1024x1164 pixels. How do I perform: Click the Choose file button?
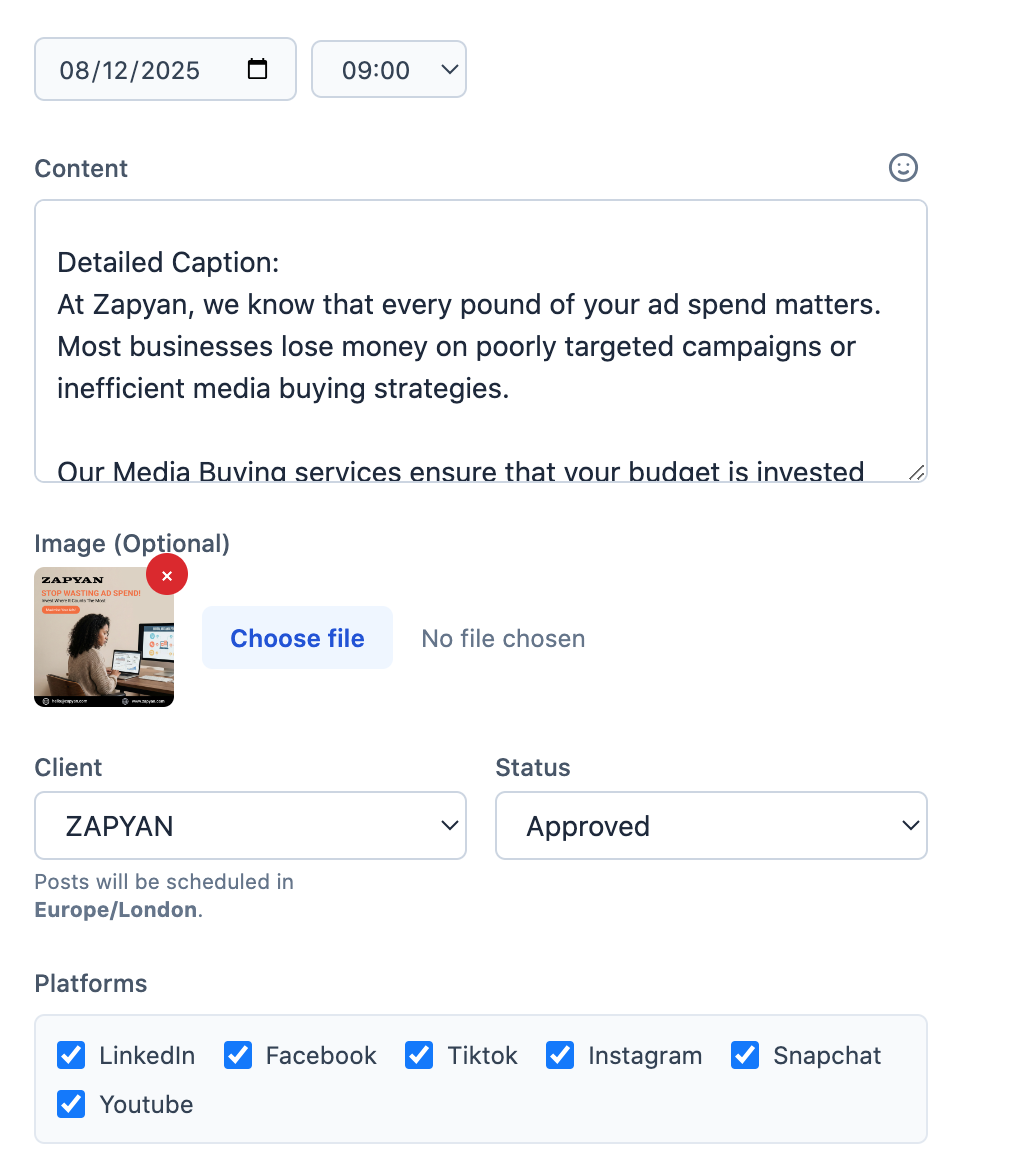click(x=297, y=638)
